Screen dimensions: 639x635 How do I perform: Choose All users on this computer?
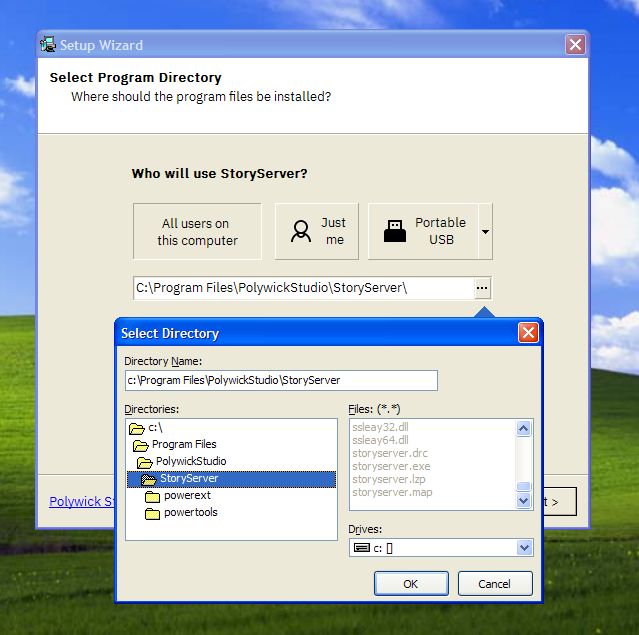[x=197, y=231]
